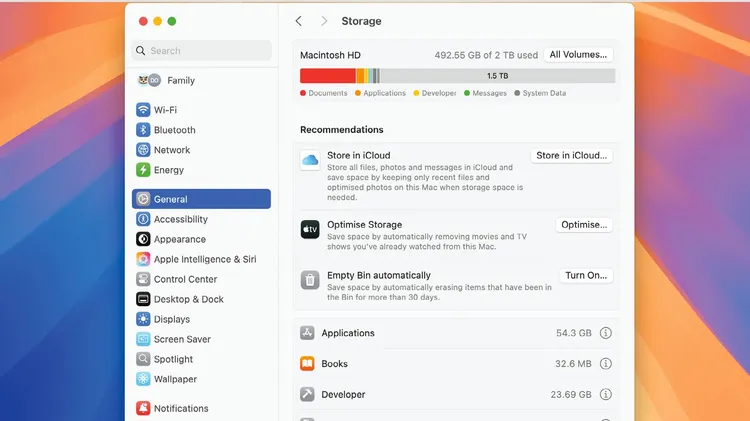Click the Optimise storage button
This screenshot has height=421, width=750.
(584, 225)
